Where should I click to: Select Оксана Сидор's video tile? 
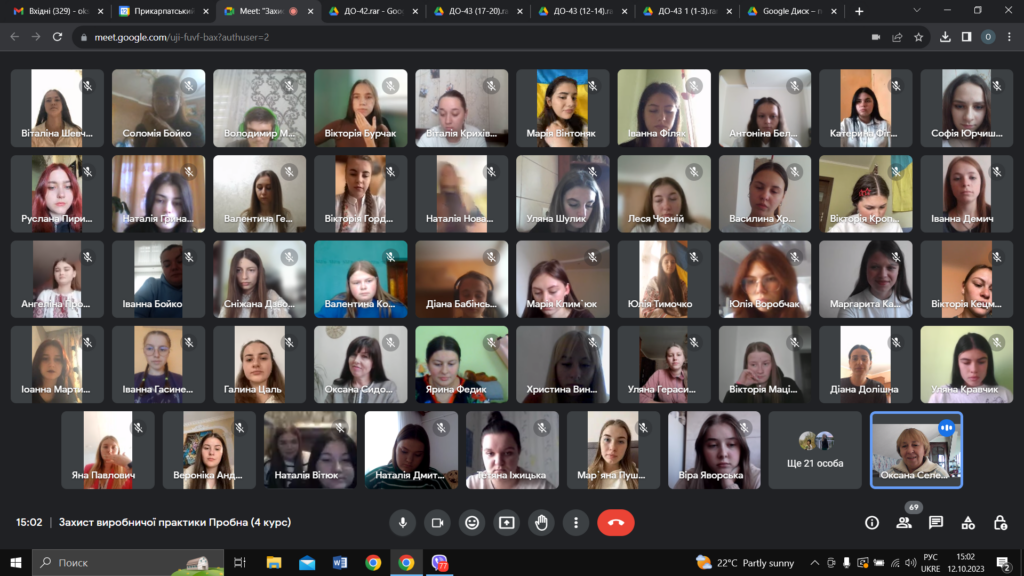coord(360,364)
